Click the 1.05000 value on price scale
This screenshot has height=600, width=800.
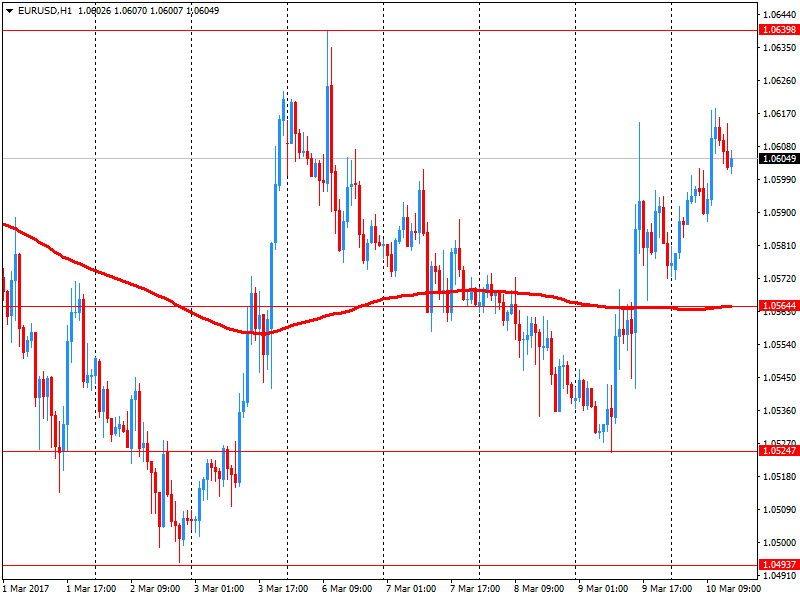coord(779,542)
